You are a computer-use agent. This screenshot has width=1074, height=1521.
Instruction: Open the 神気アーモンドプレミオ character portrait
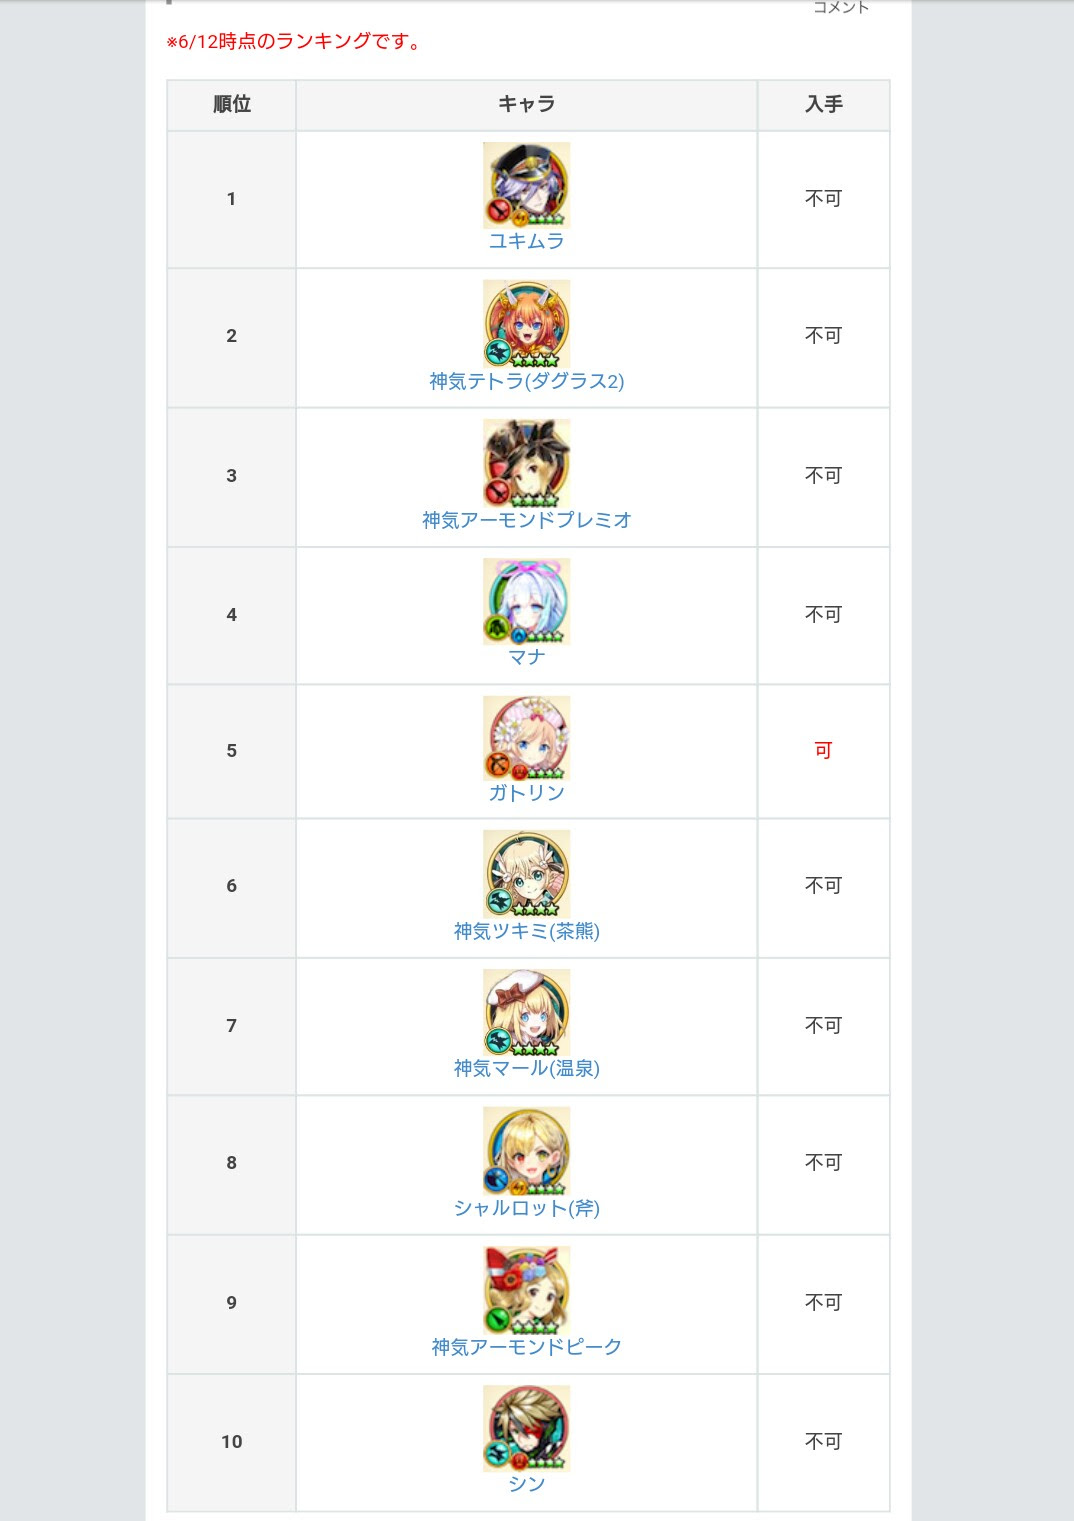click(x=527, y=463)
